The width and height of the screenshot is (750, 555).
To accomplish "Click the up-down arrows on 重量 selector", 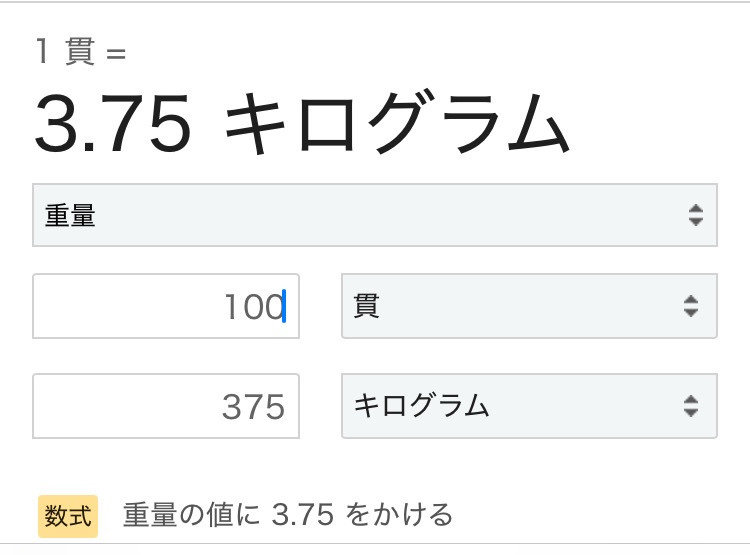I will coord(695,215).
